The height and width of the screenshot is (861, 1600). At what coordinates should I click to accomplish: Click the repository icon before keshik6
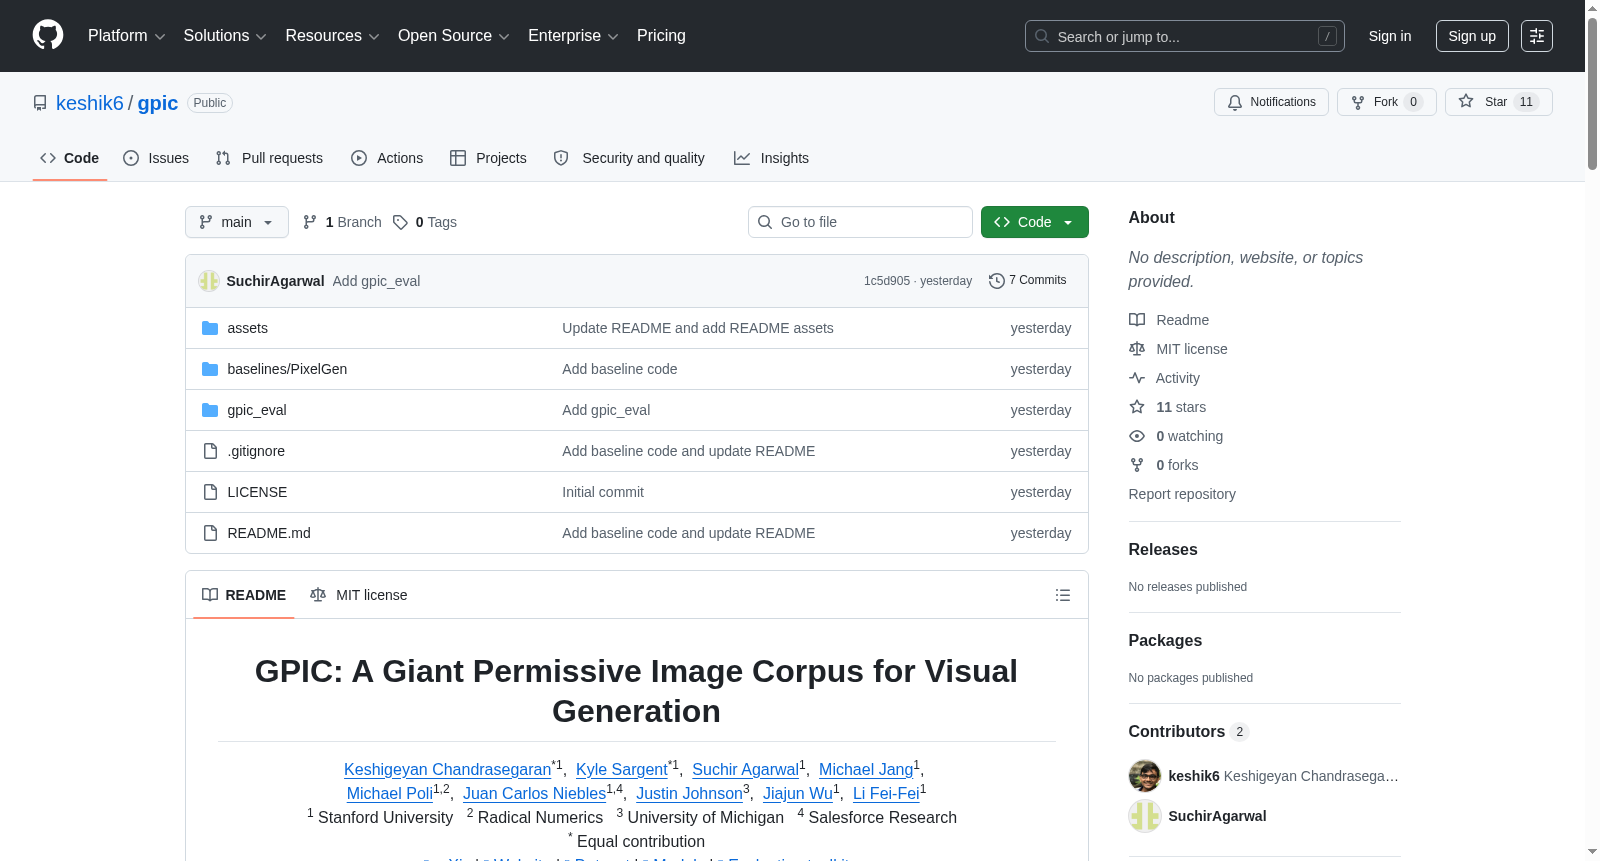[40, 103]
